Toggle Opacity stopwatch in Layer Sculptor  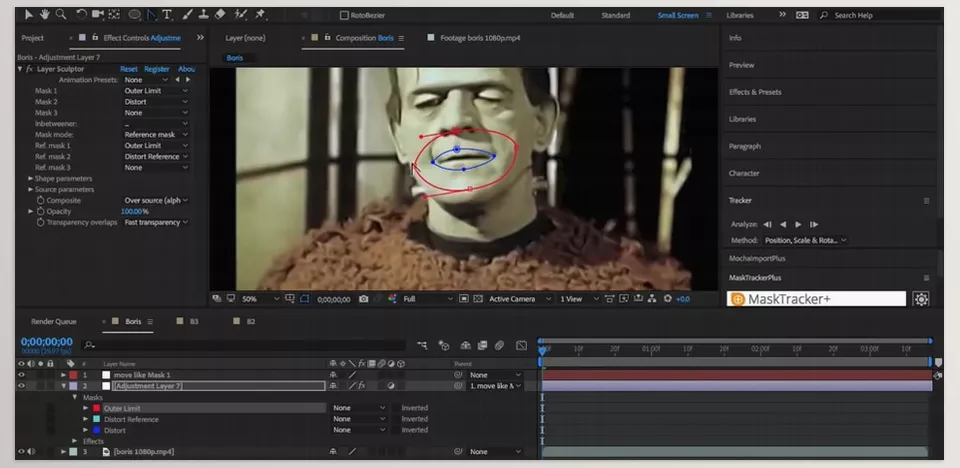click(40, 211)
